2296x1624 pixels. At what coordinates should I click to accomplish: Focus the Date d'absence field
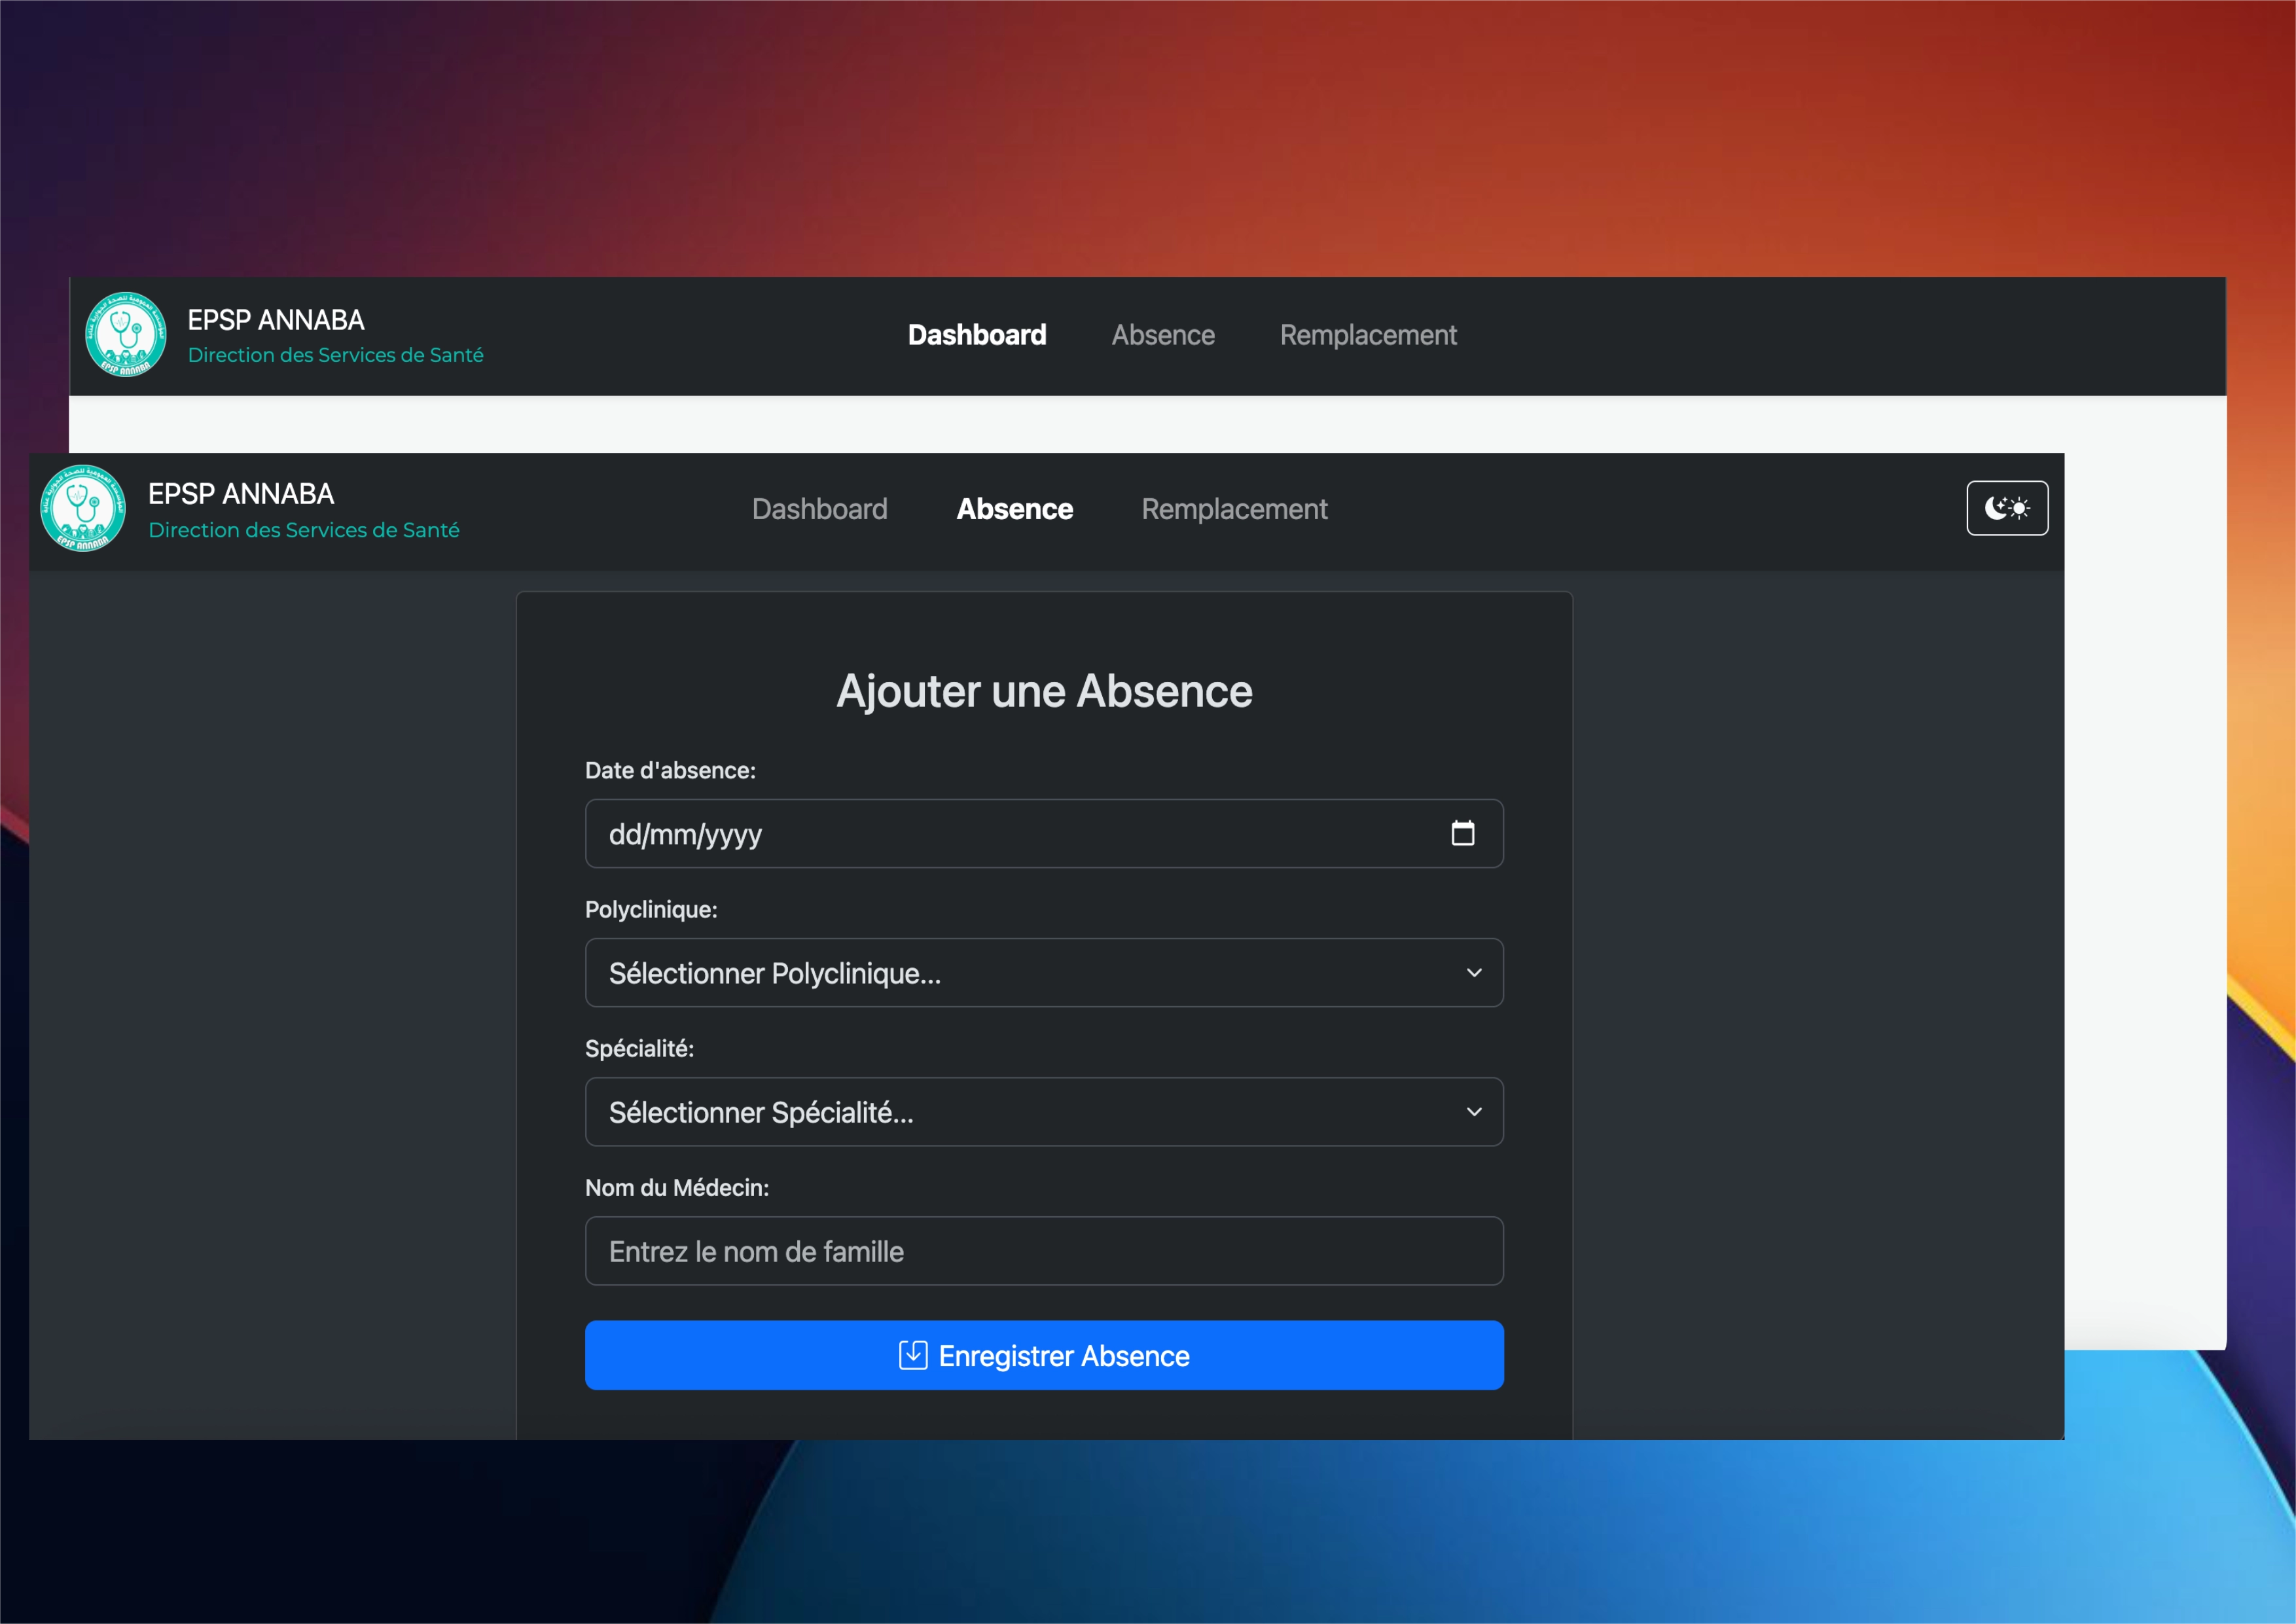pyautogui.click(x=1000, y=833)
